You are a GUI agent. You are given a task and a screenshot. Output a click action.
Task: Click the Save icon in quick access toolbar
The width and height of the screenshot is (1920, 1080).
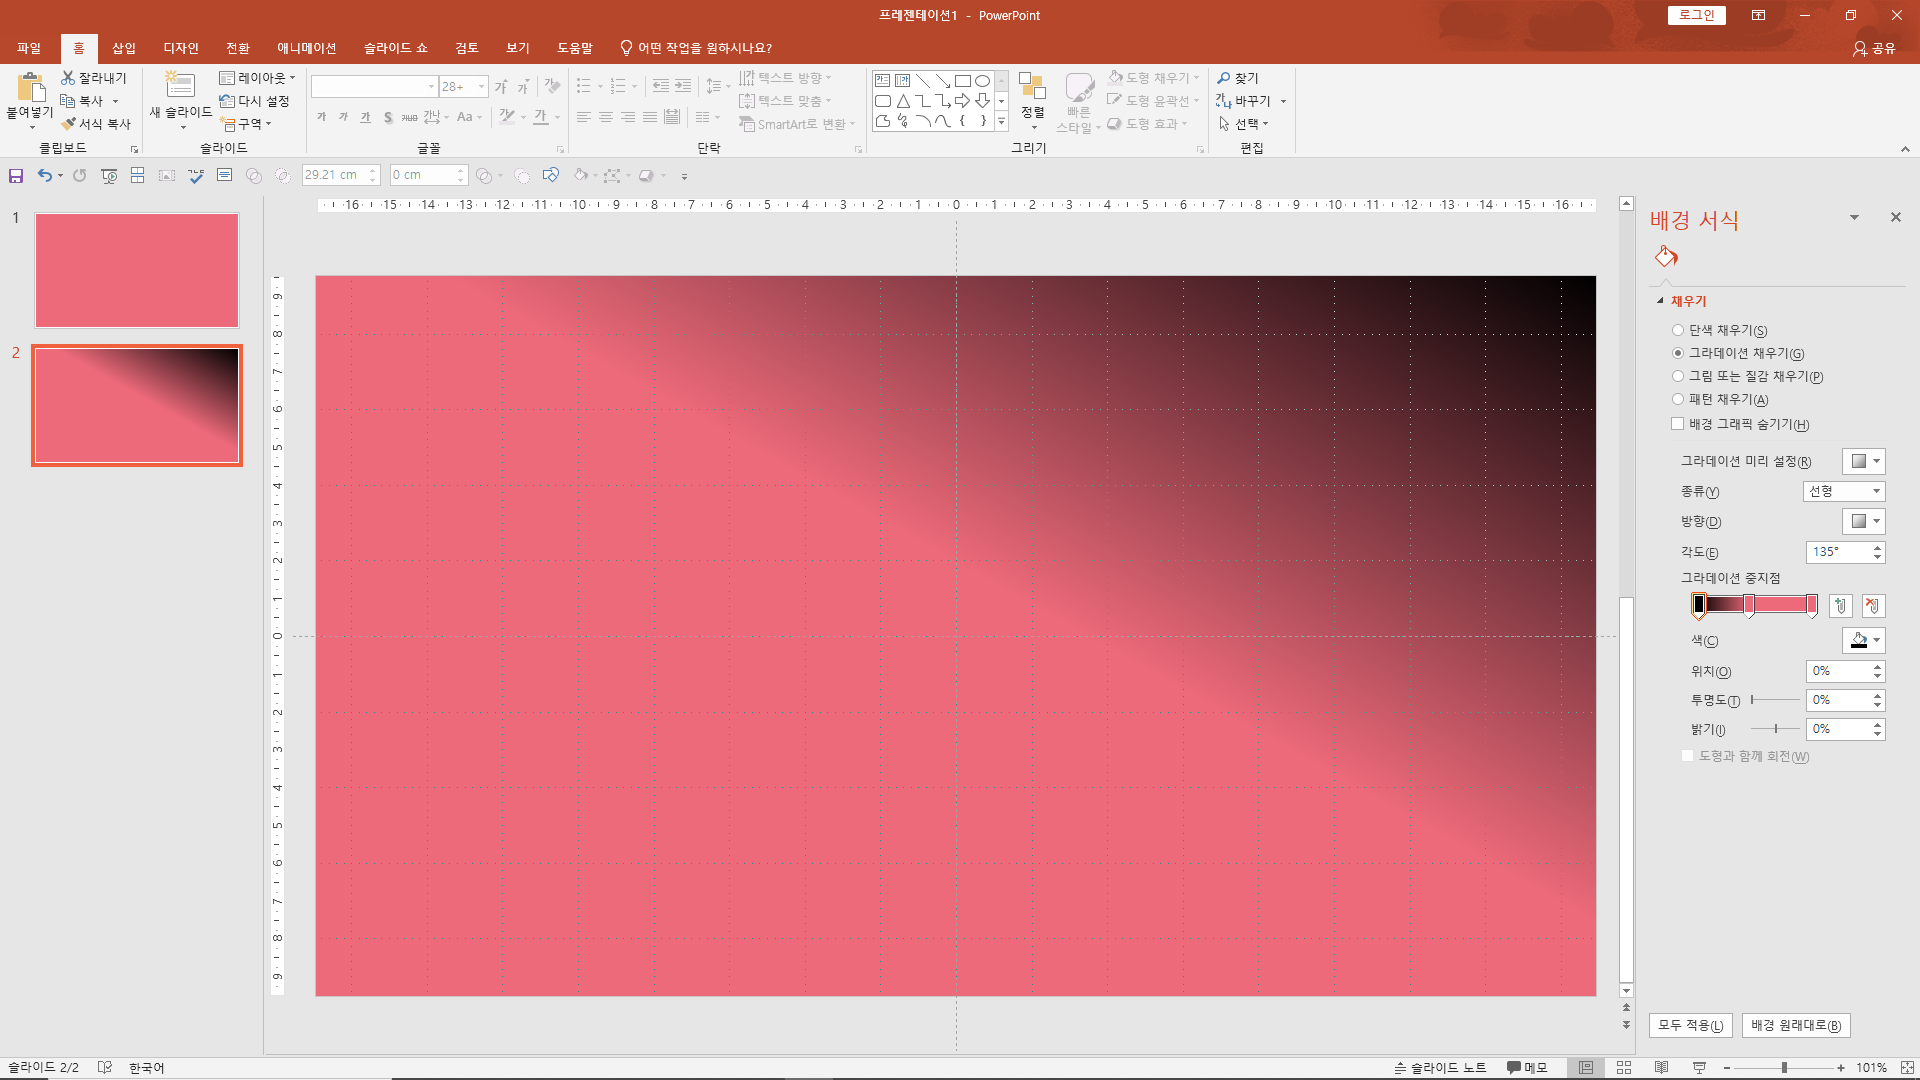pyautogui.click(x=16, y=176)
